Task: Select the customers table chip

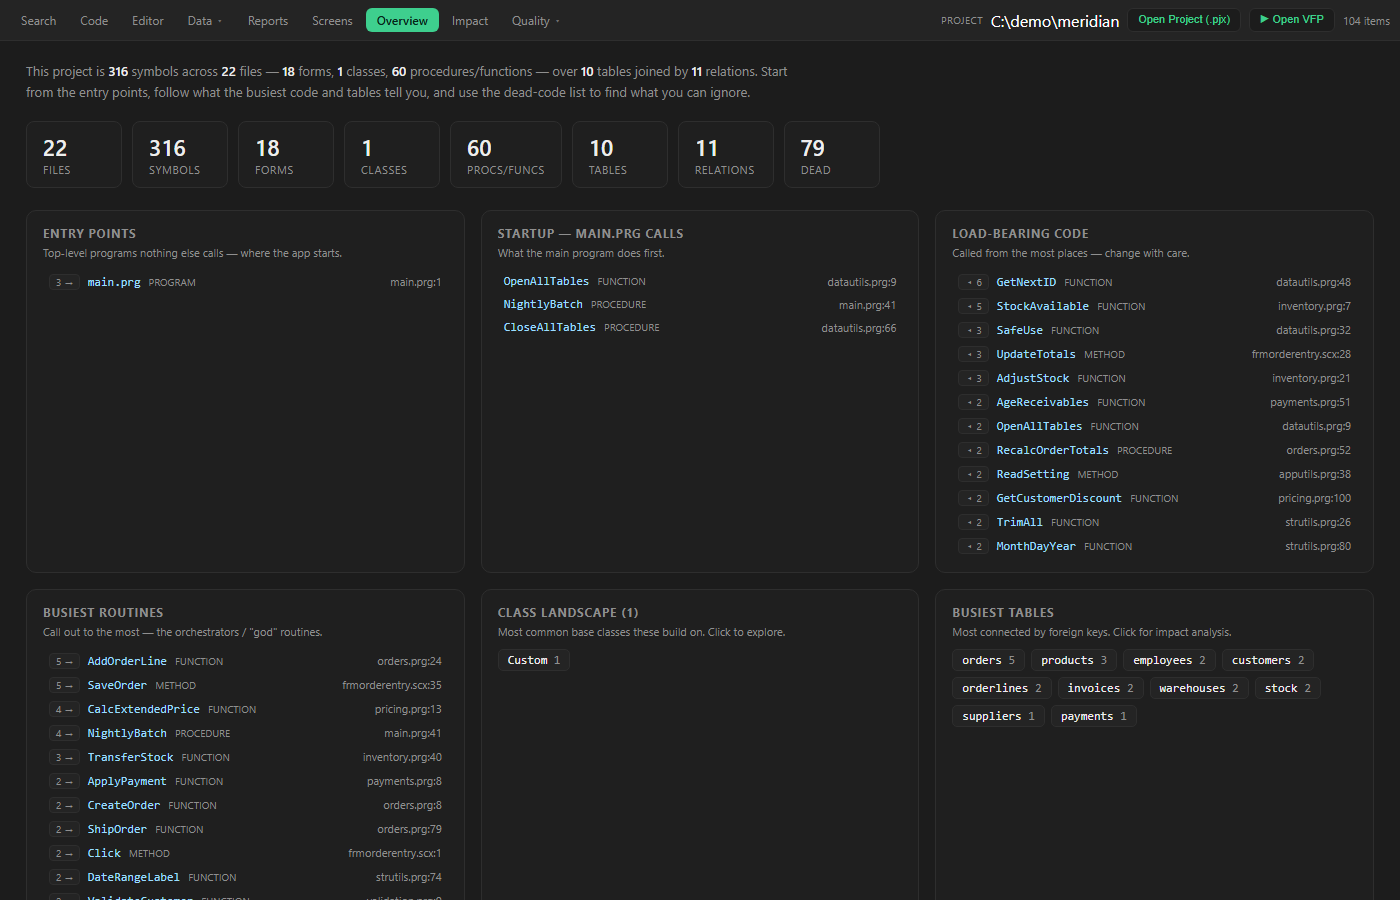Action: point(1268,660)
